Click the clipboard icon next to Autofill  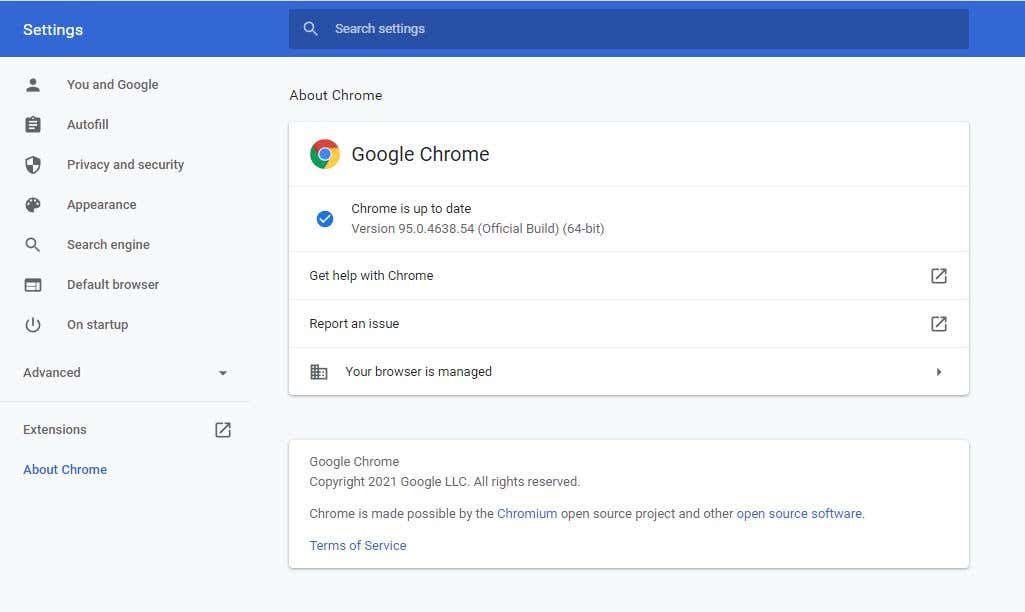point(33,124)
